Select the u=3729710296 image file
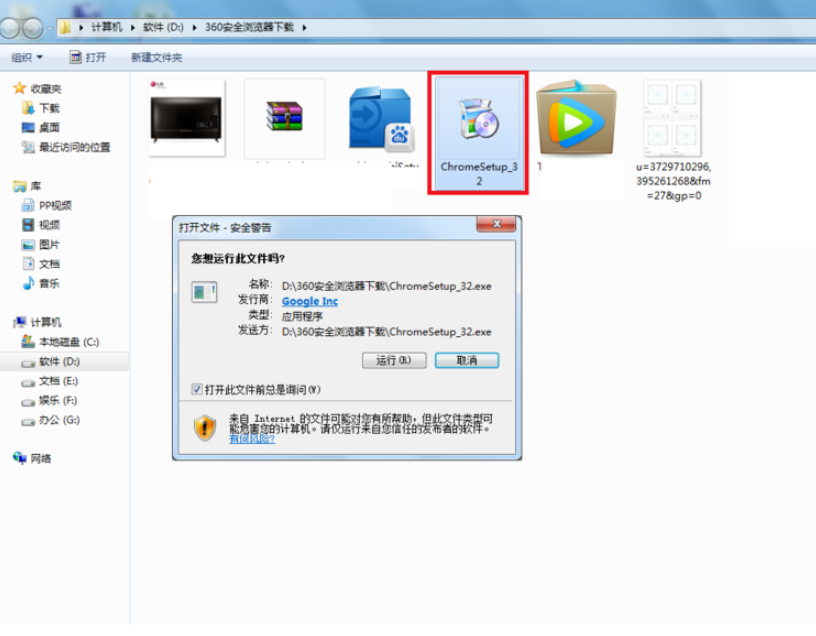The height and width of the screenshot is (636, 816). pyautogui.click(x=671, y=120)
